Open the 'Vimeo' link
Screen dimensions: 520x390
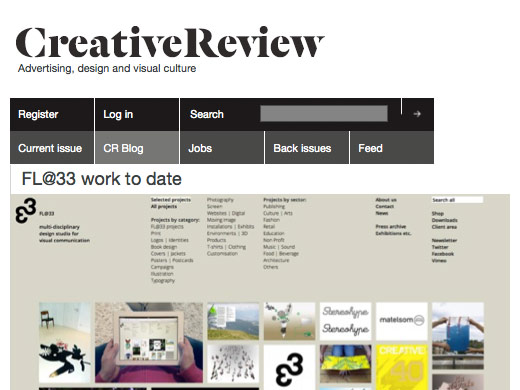[439, 260]
